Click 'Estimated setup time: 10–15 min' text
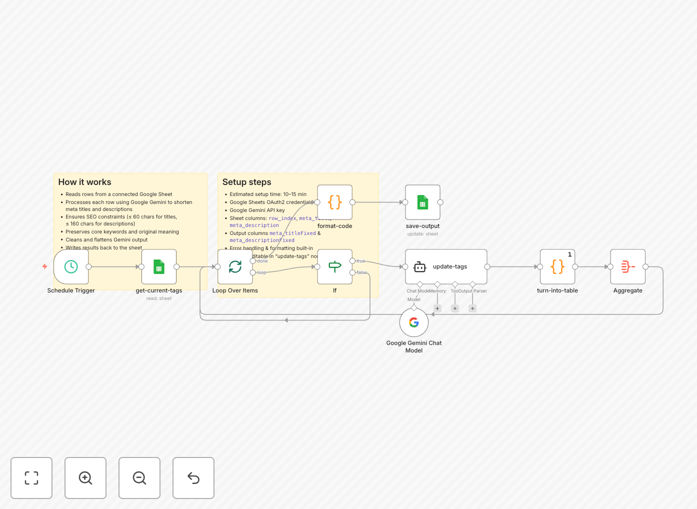 tap(268, 194)
